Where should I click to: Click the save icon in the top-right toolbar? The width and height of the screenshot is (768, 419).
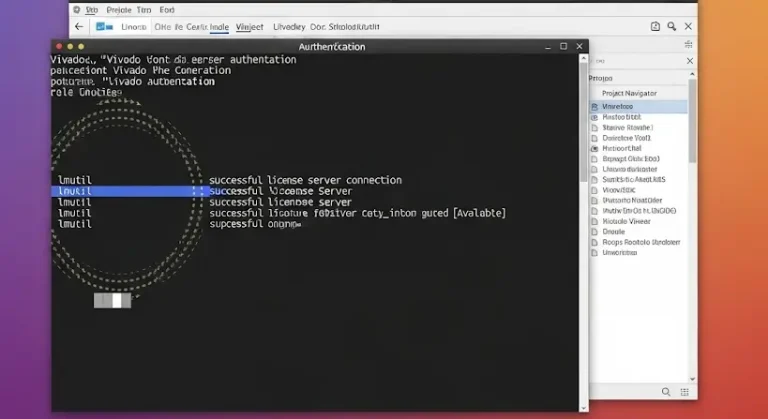(655, 26)
